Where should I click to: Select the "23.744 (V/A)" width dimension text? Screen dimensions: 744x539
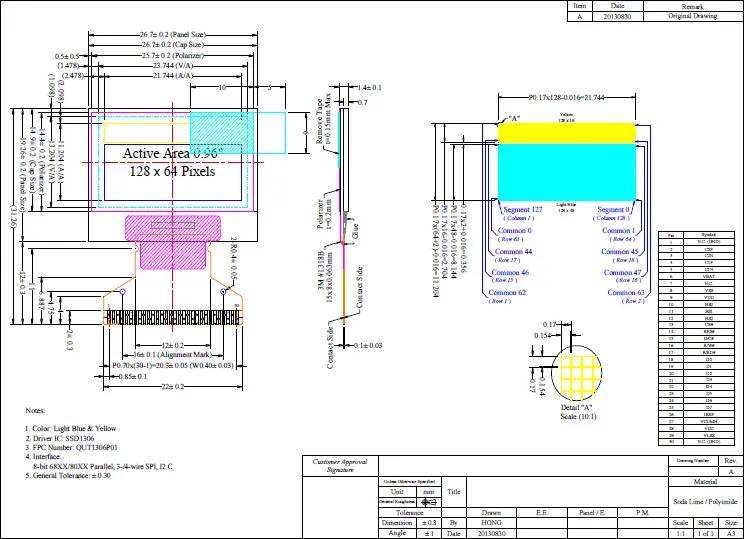click(173, 65)
